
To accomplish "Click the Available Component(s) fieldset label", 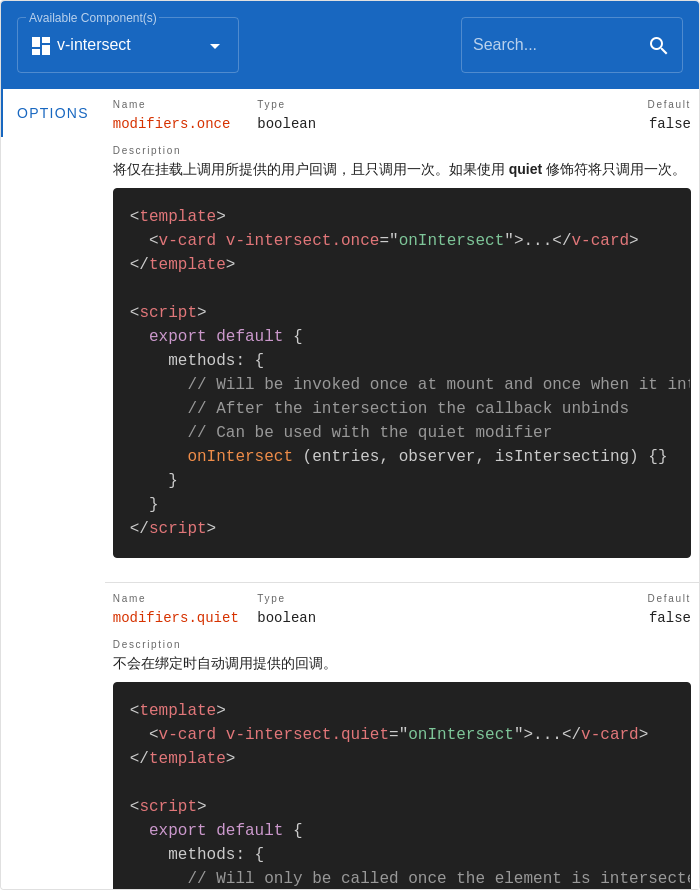I will point(92,18).
